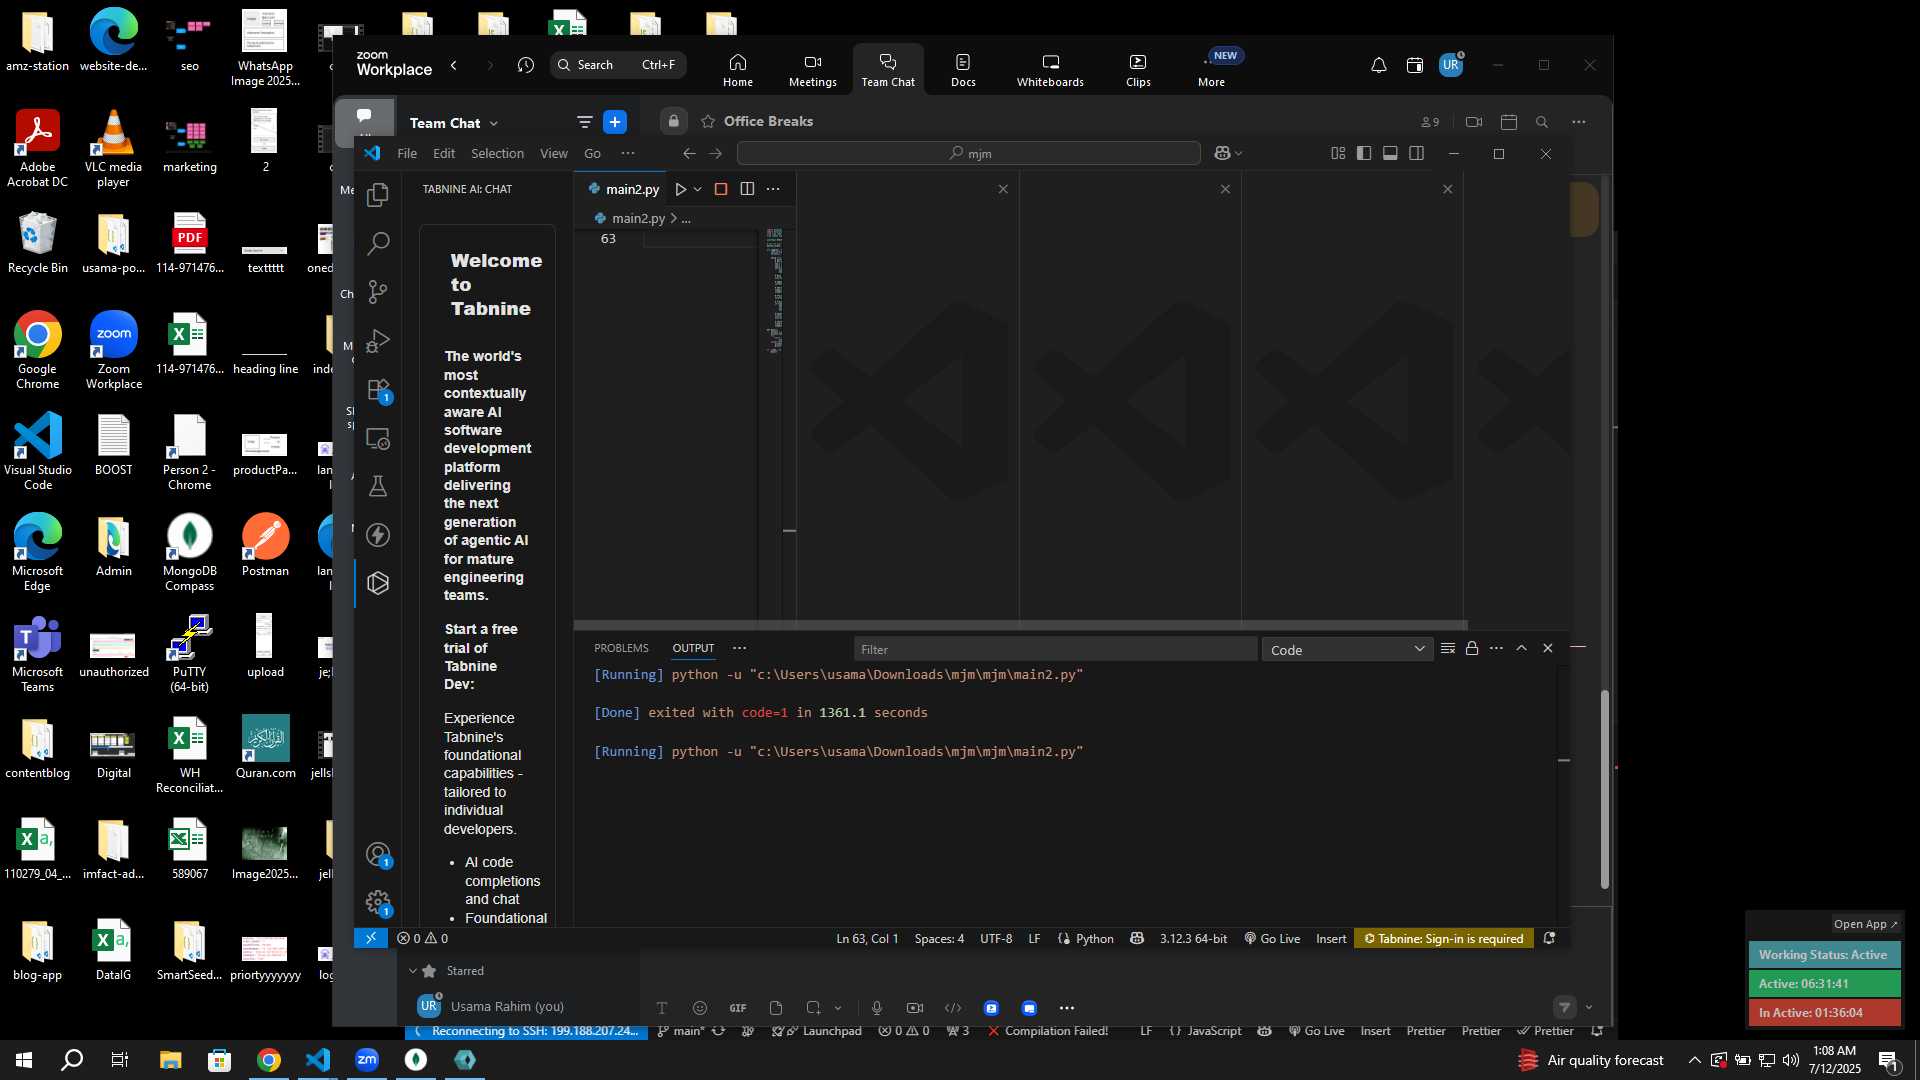Image resolution: width=1920 pixels, height=1080 pixels.
Task: Toggle the Insert mode status bar item
Action: point(1331,939)
